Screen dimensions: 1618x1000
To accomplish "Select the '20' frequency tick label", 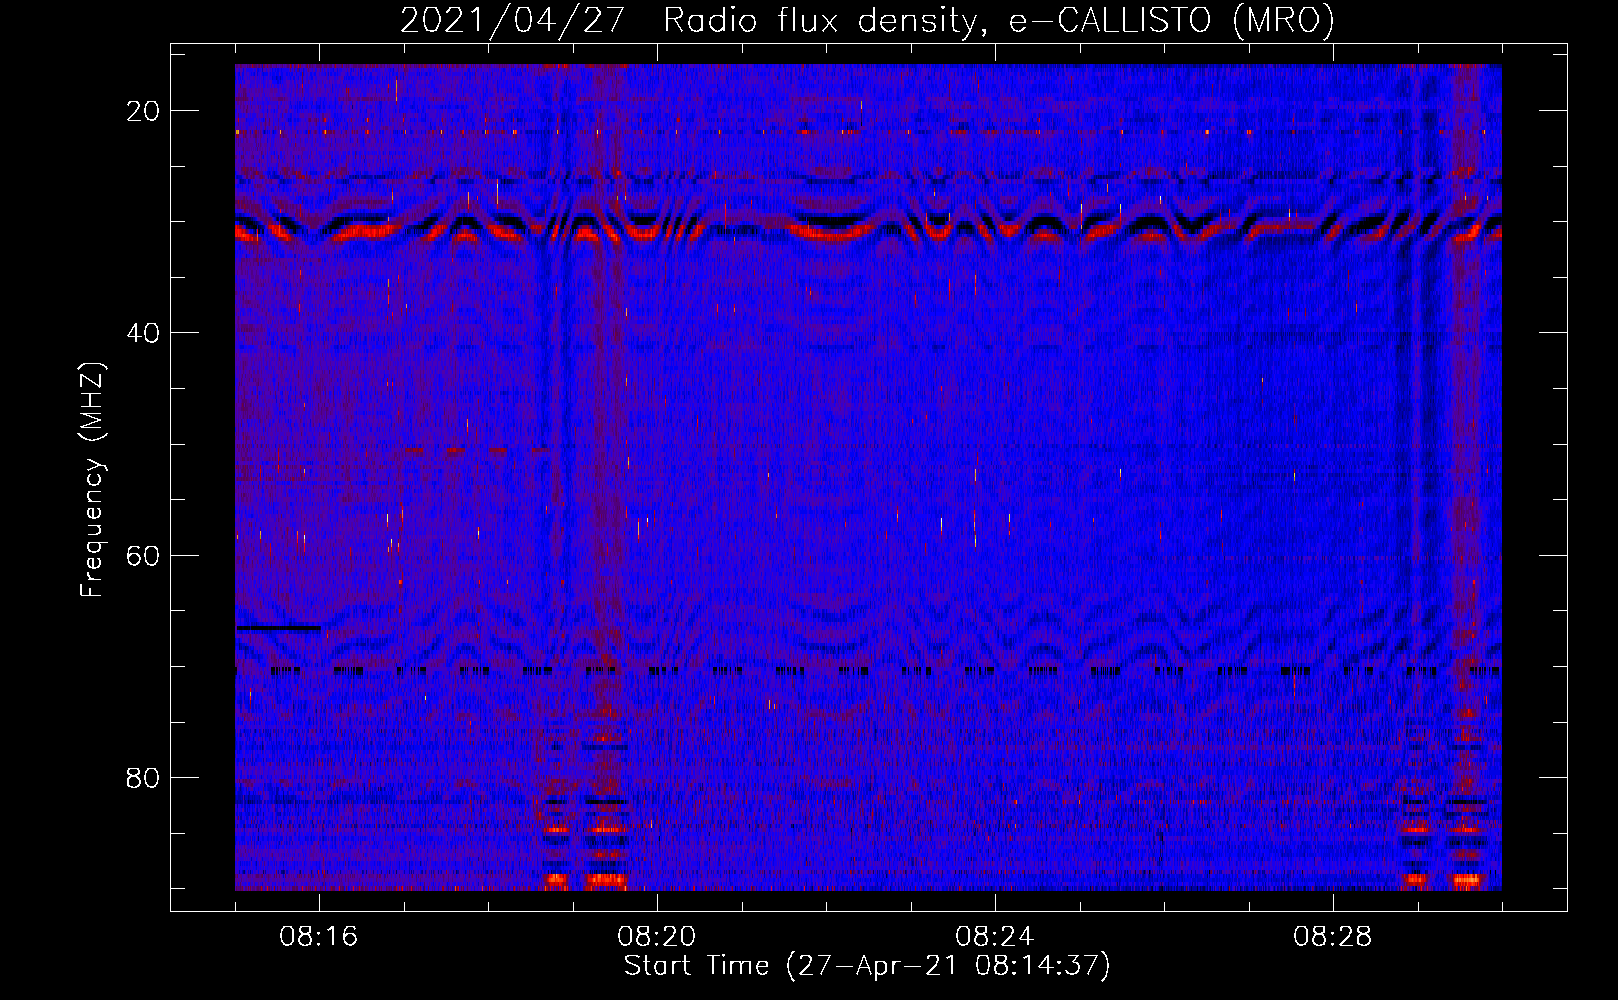I will [x=143, y=111].
